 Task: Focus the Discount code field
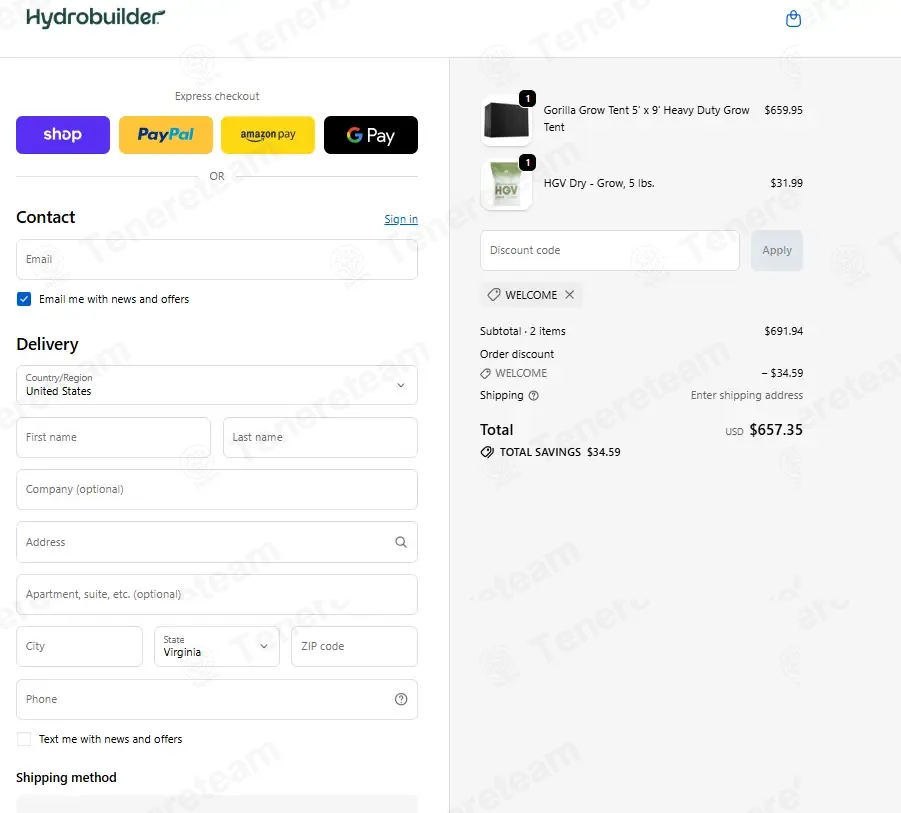point(610,251)
